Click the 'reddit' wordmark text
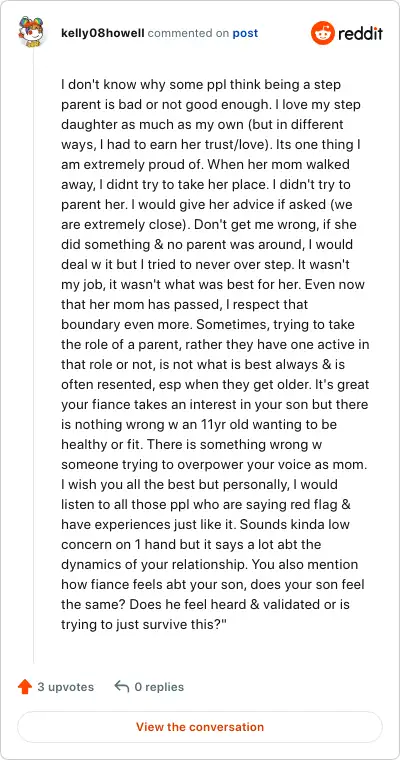Viewport: 400px width, 760px height. pyautogui.click(x=360, y=33)
